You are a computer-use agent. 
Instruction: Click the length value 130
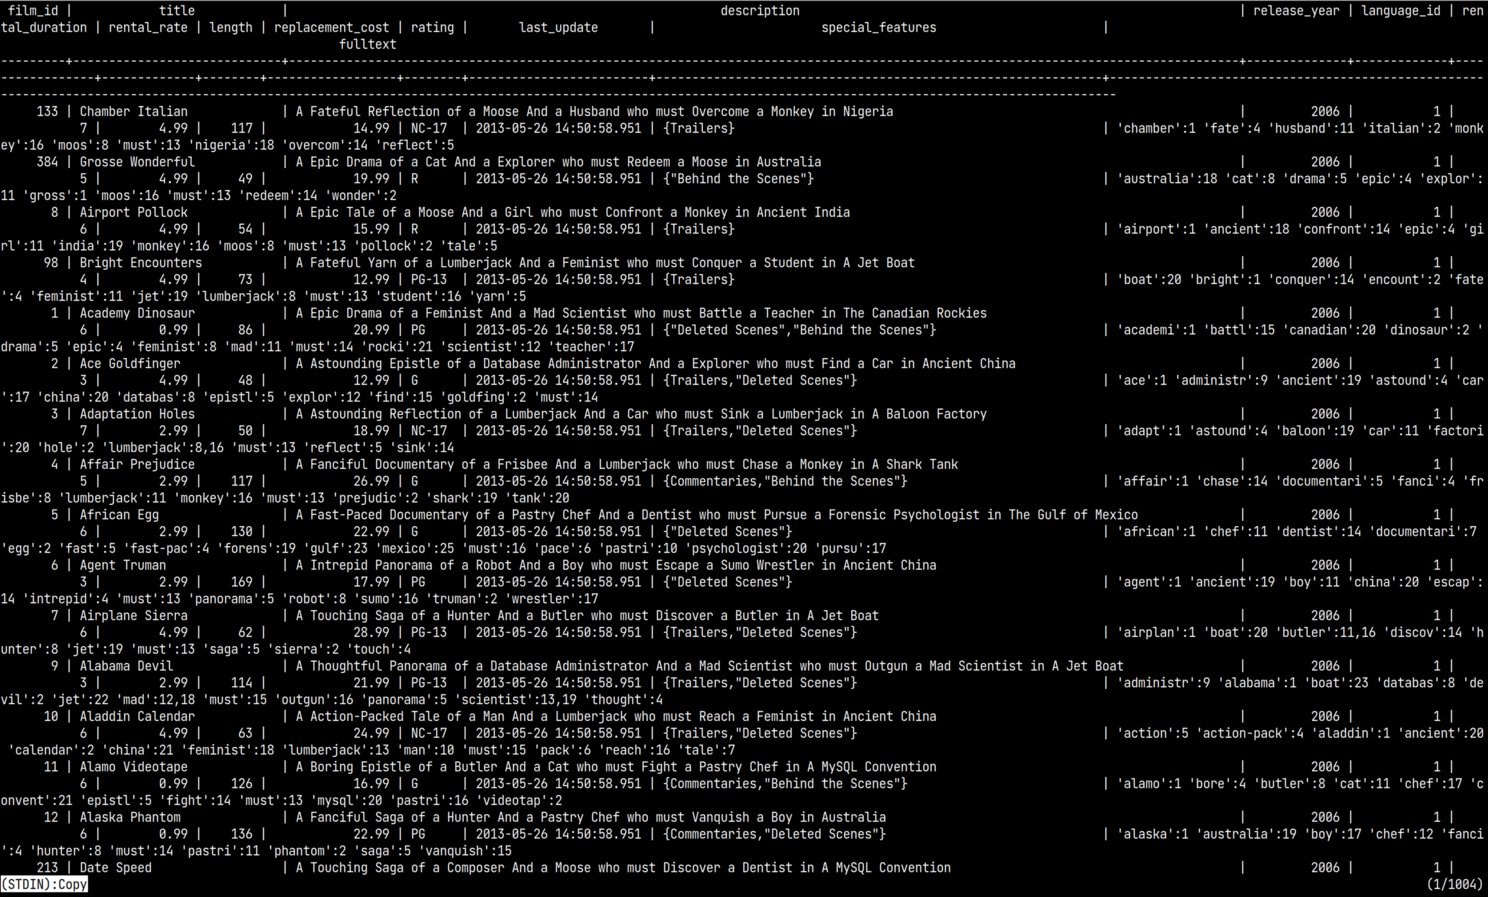tap(242, 532)
